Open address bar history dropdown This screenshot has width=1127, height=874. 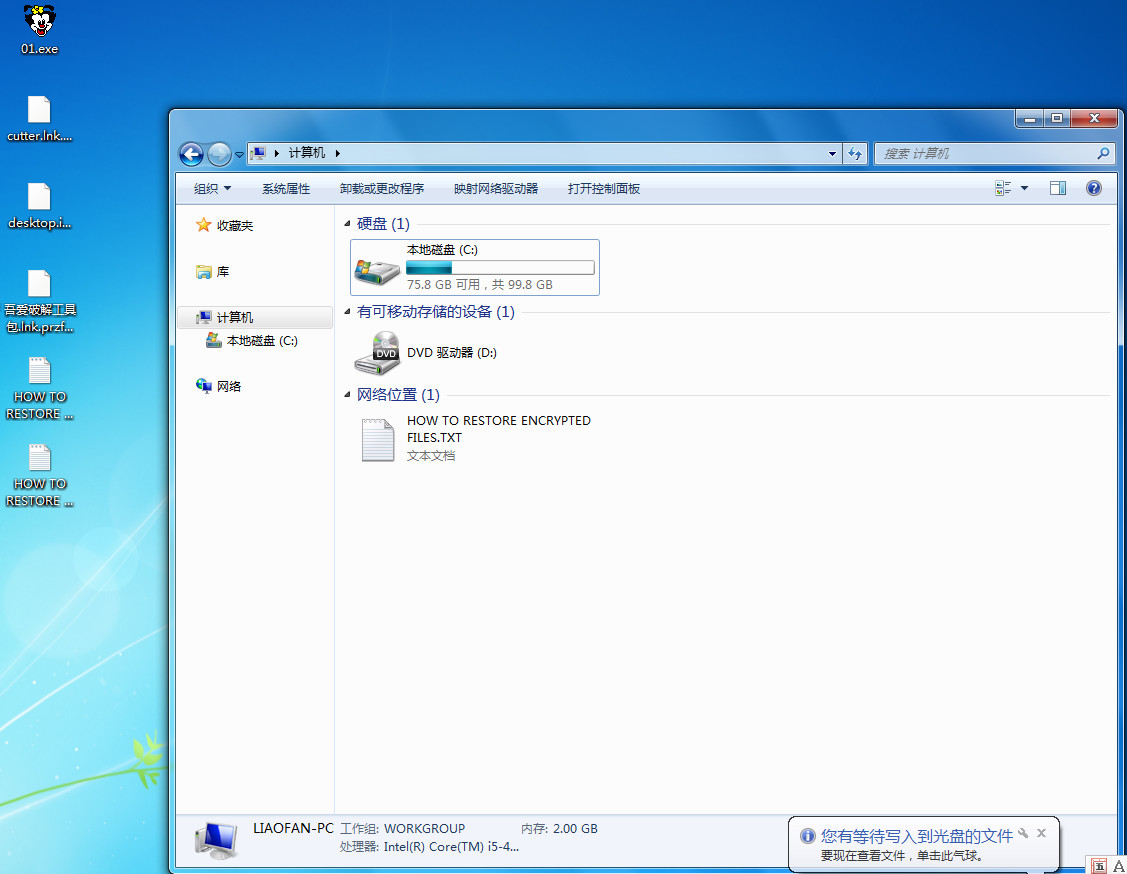pyautogui.click(x=833, y=154)
